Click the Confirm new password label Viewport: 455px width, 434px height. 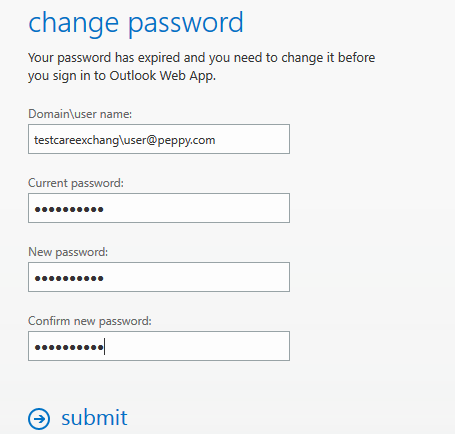(x=90, y=321)
